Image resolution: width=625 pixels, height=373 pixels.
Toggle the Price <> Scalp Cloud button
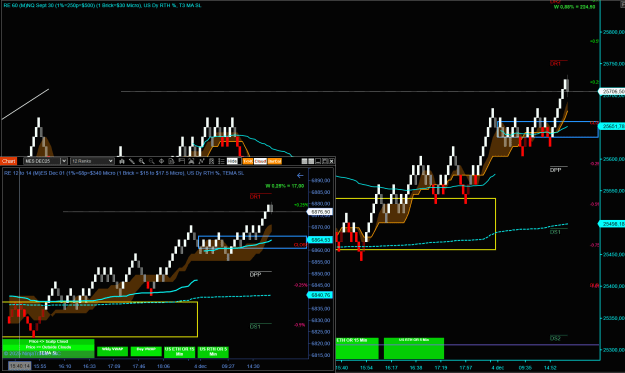pos(48,342)
